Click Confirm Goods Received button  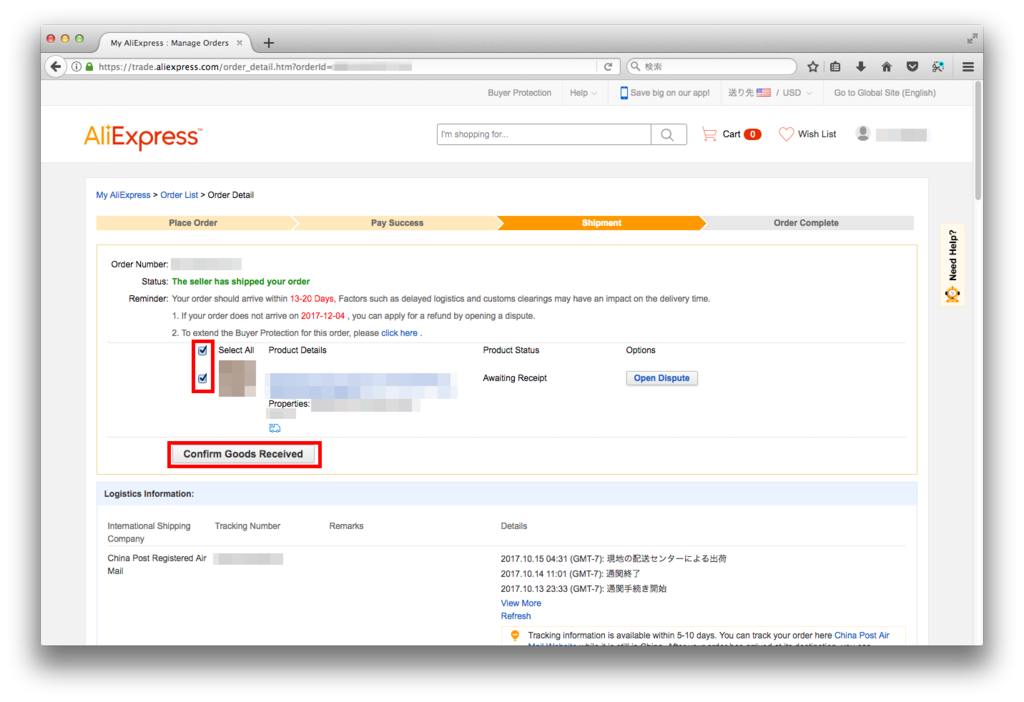click(243, 454)
